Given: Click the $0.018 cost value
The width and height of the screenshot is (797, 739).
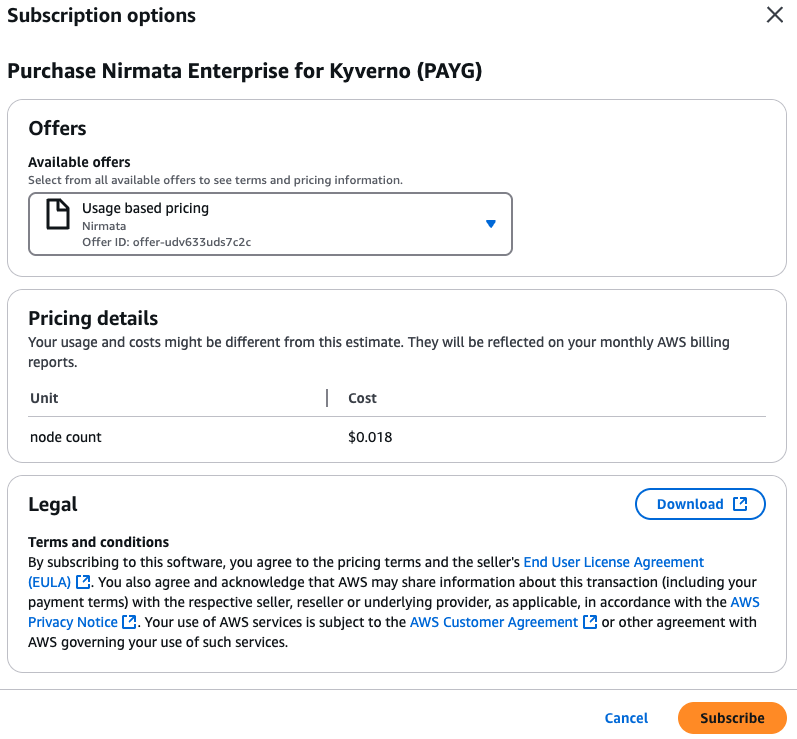Looking at the screenshot, I should (x=370, y=437).
